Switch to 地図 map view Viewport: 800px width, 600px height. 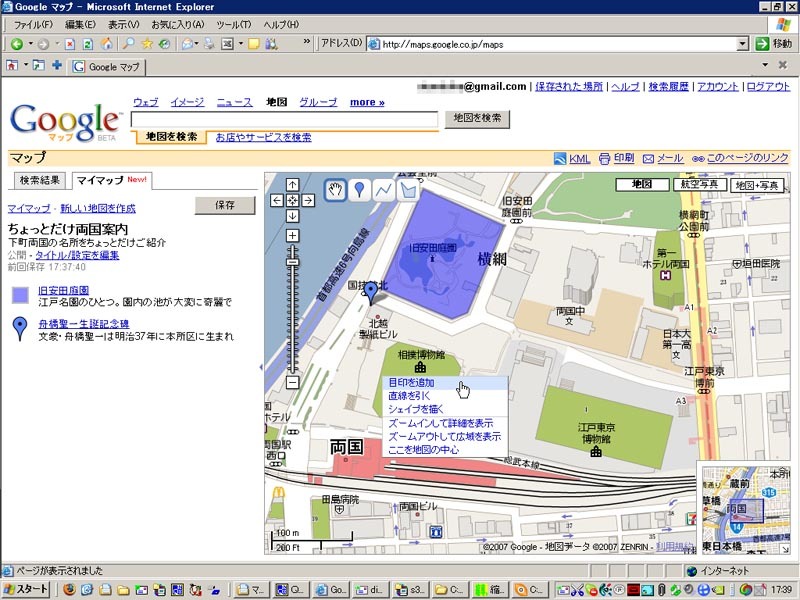642,185
